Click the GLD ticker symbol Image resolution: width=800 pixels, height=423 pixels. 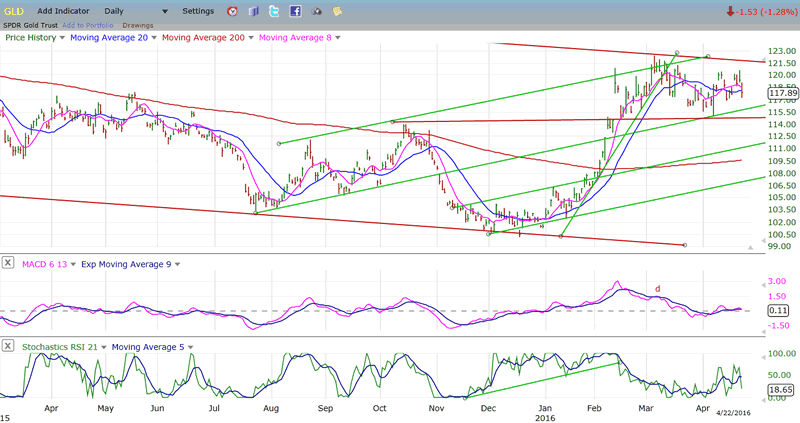pyautogui.click(x=16, y=11)
